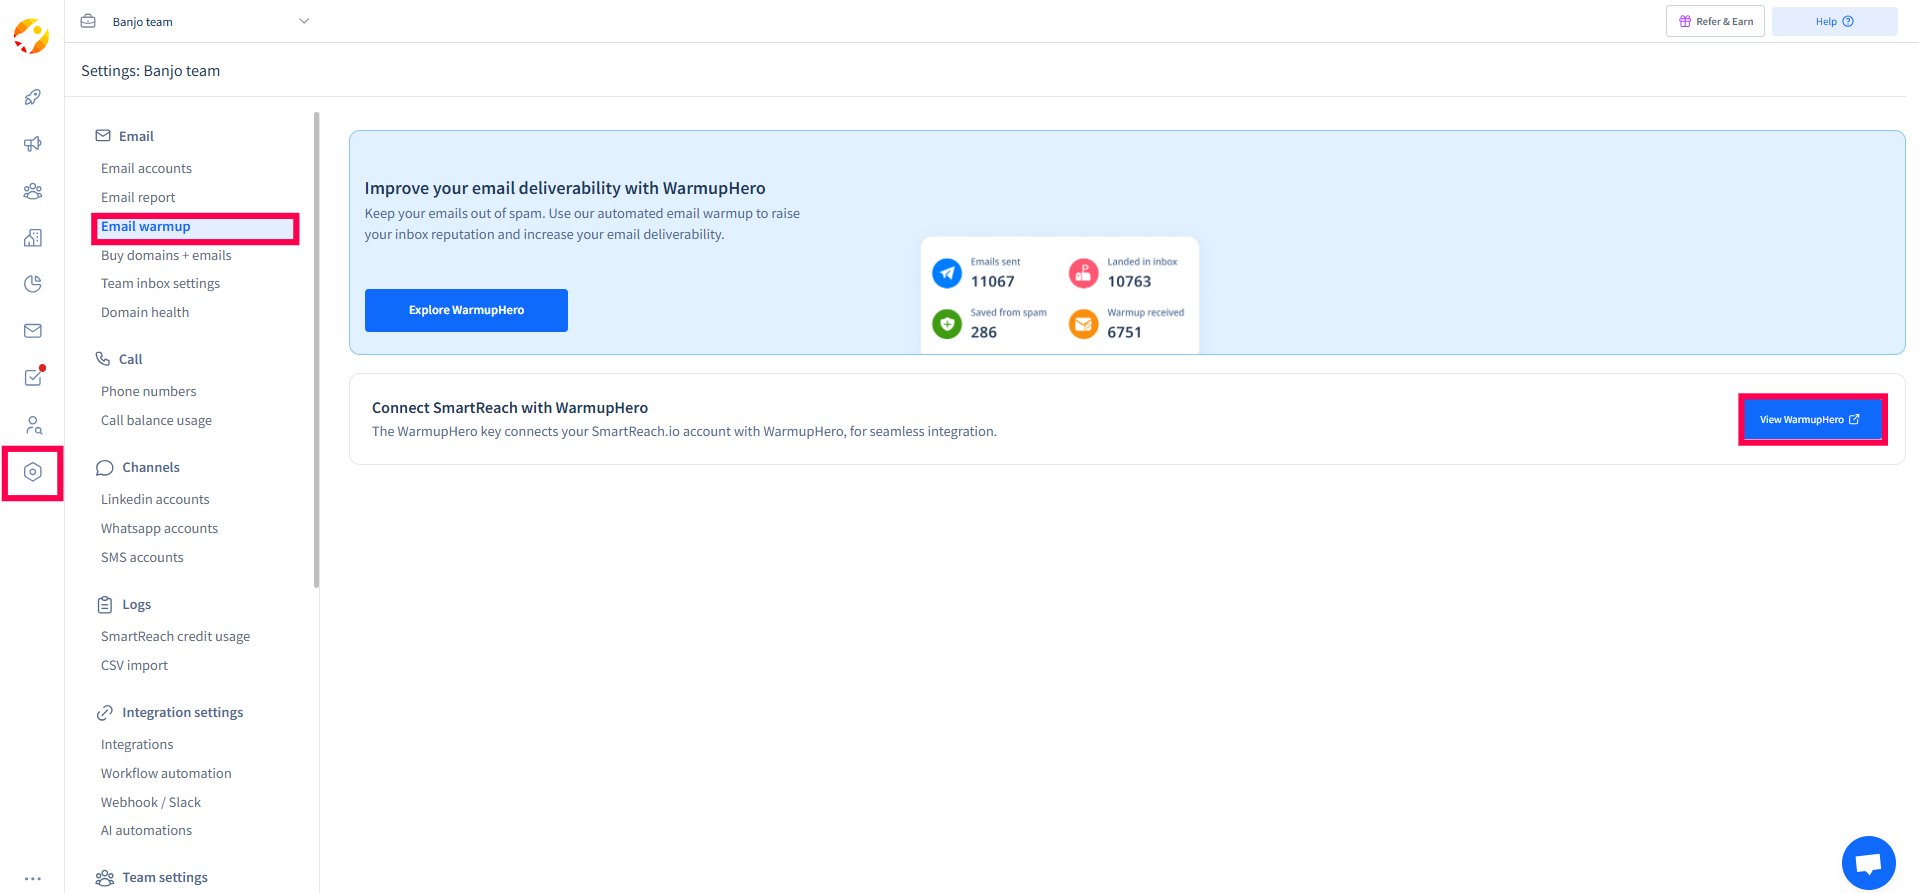Open accounts building sidebar icon
The height and width of the screenshot is (893, 1919).
(x=33, y=237)
